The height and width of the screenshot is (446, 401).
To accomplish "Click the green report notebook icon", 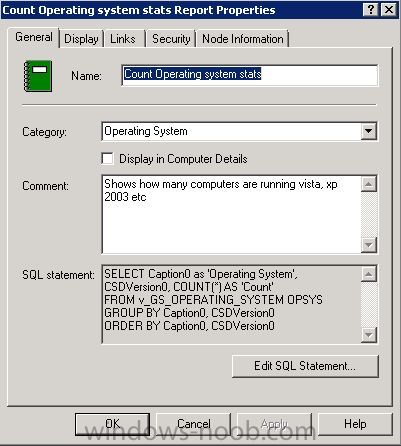I will click(x=38, y=76).
